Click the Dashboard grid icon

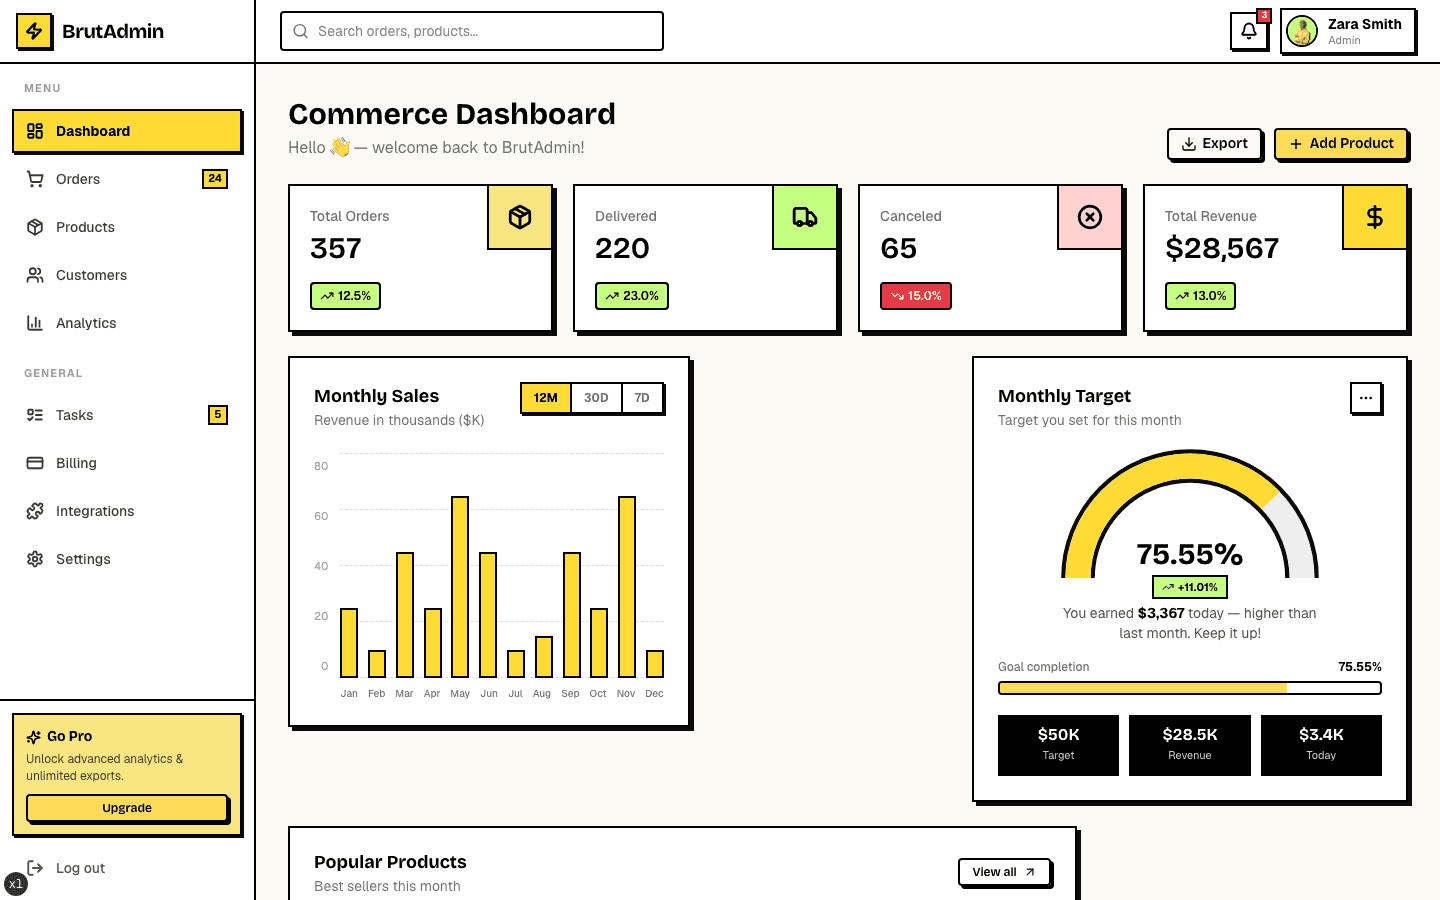pyautogui.click(x=35, y=131)
